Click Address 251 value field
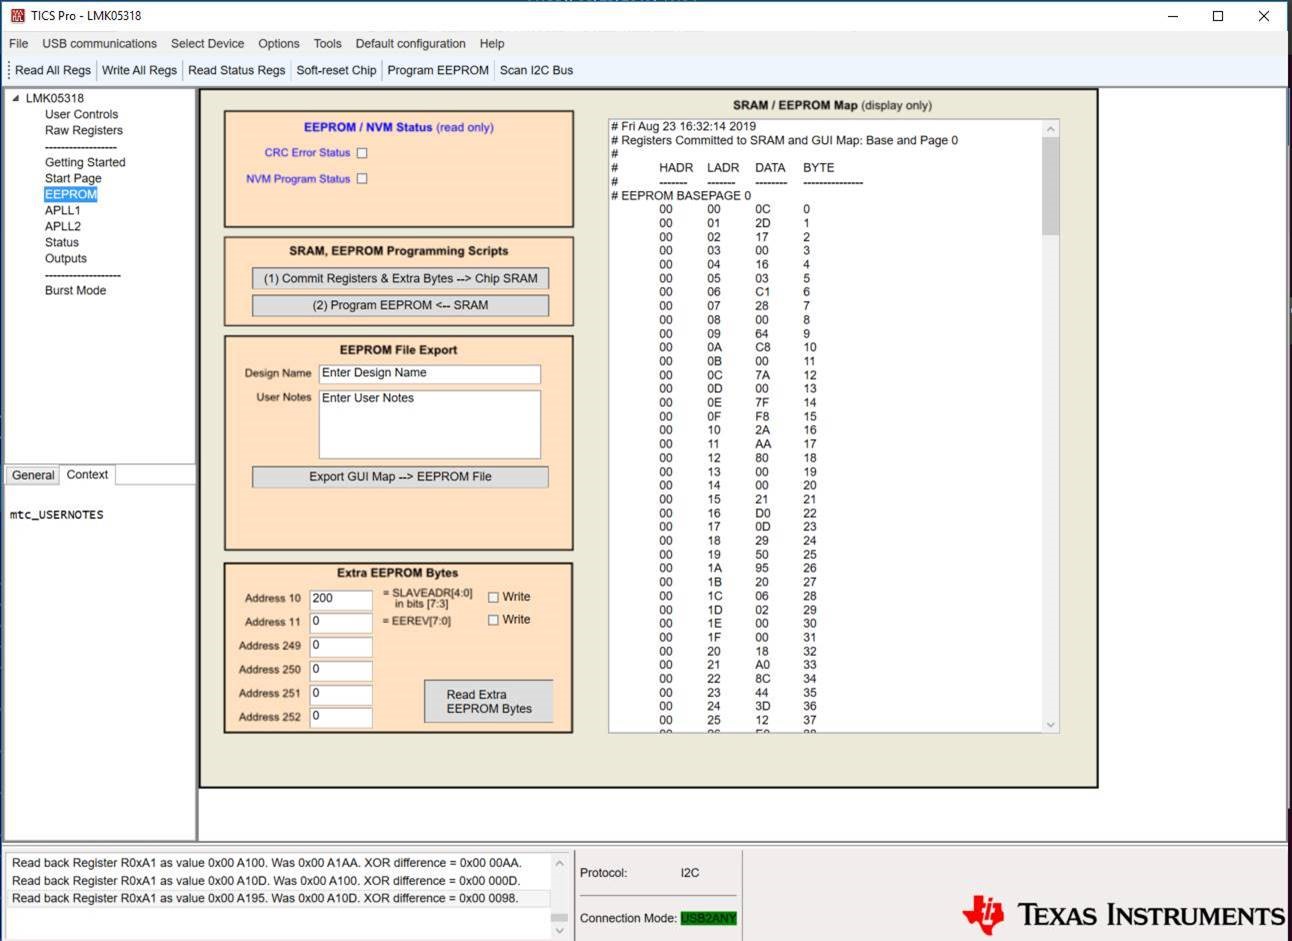This screenshot has height=941, width=1292. click(x=341, y=694)
